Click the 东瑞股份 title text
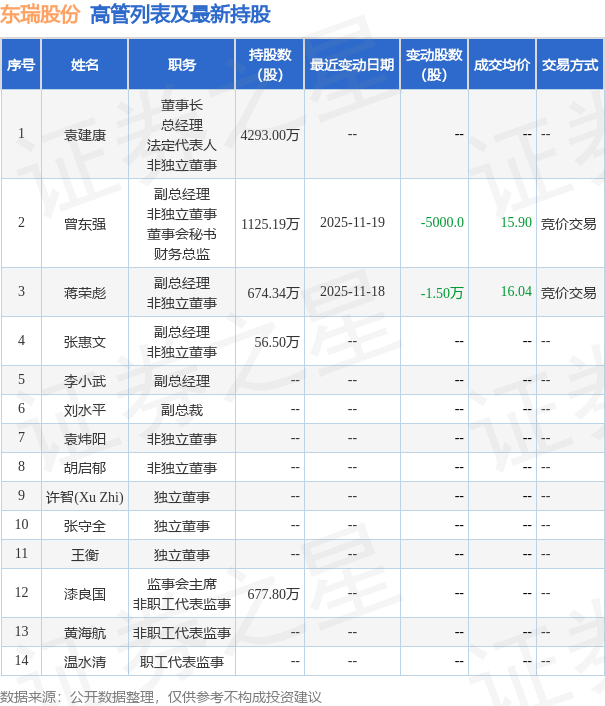605x706 pixels. pyautogui.click(x=40, y=14)
